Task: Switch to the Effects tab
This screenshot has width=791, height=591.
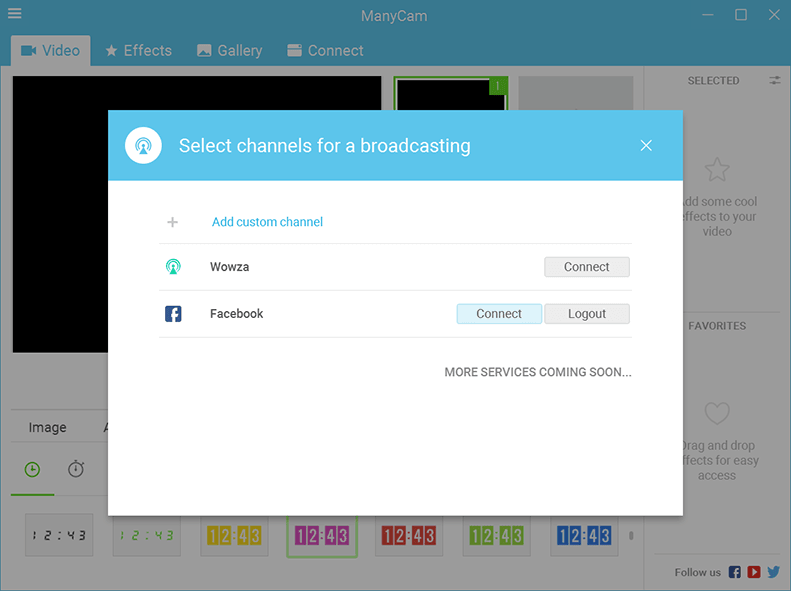Action: (x=138, y=51)
